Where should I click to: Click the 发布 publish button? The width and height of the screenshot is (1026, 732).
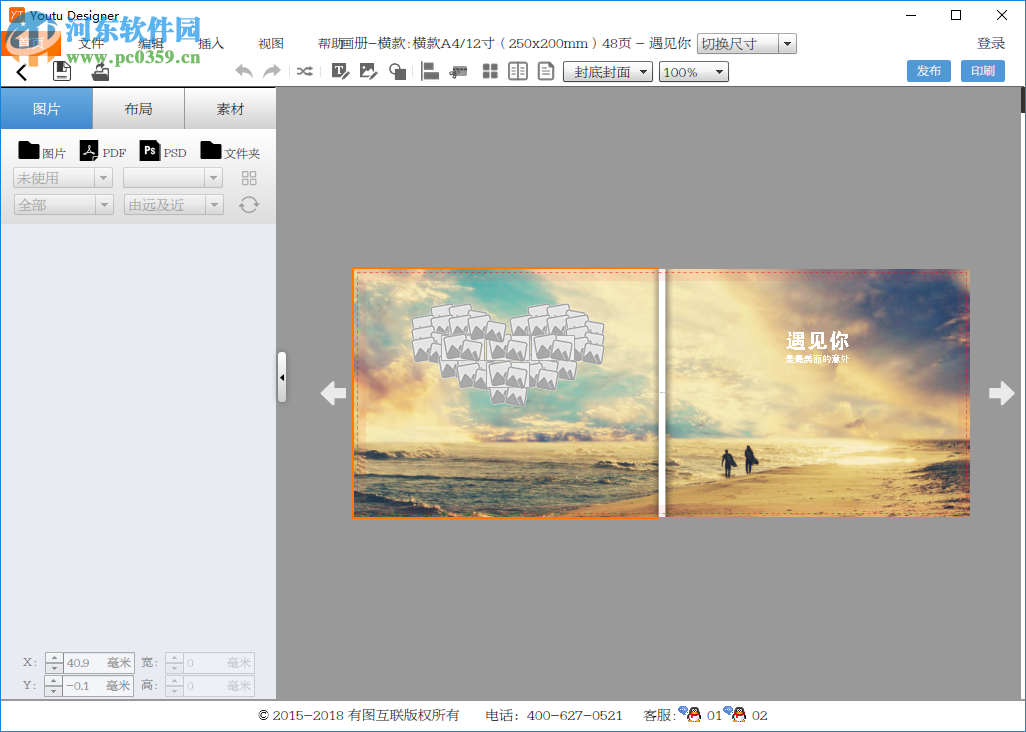point(928,71)
